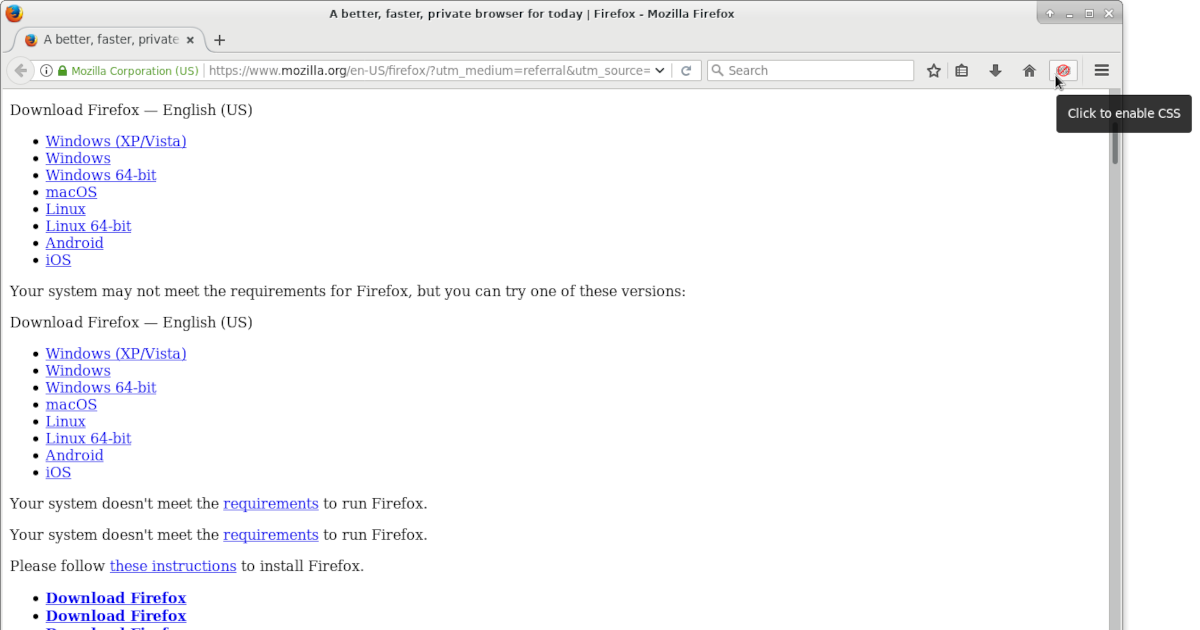Open first 'requirements' link
The height and width of the screenshot is (630, 1200).
tap(271, 503)
